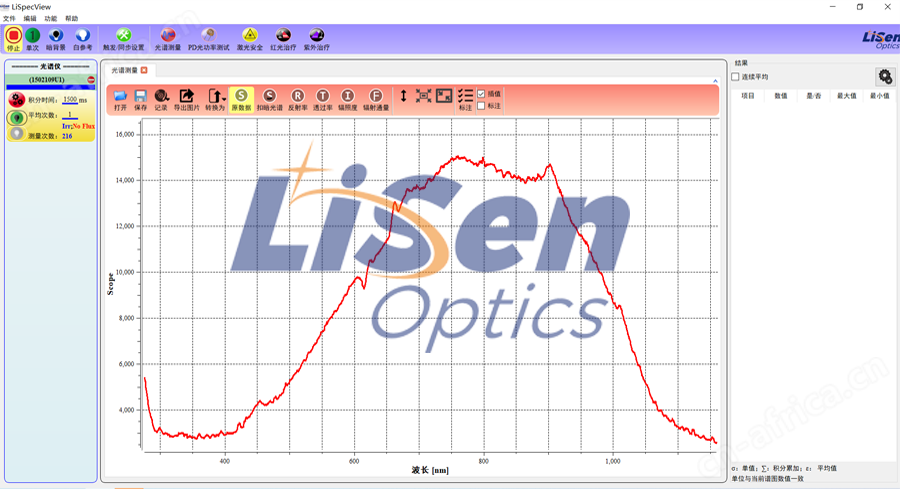Click the 最小值 column header

point(879,96)
